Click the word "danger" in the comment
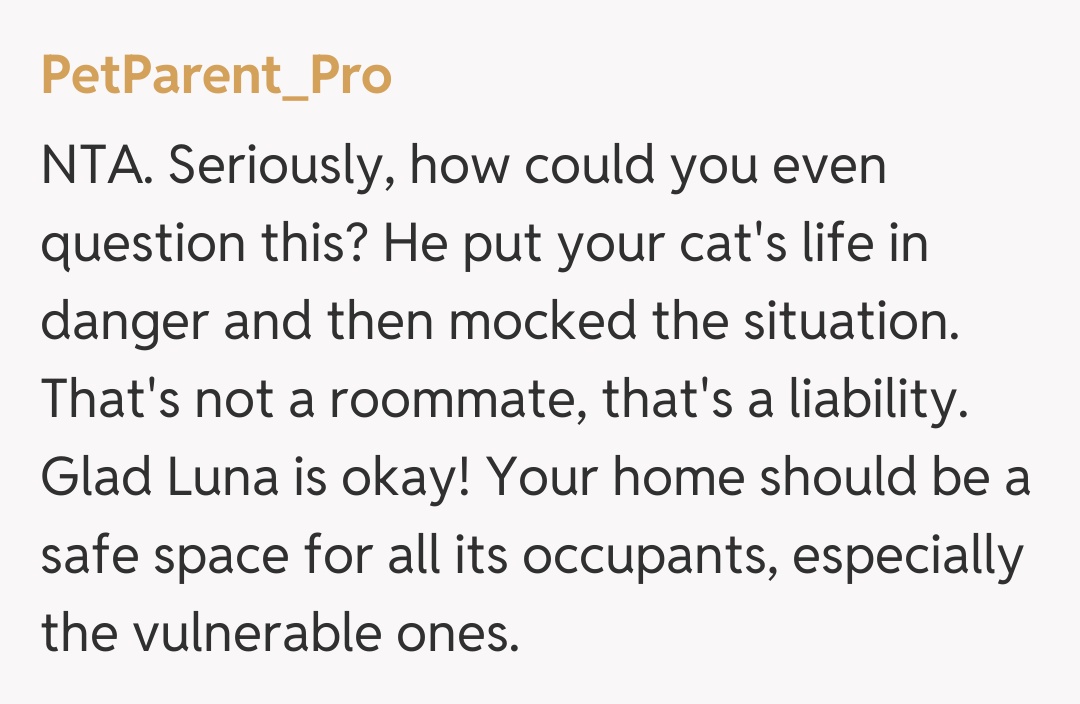 (124, 324)
